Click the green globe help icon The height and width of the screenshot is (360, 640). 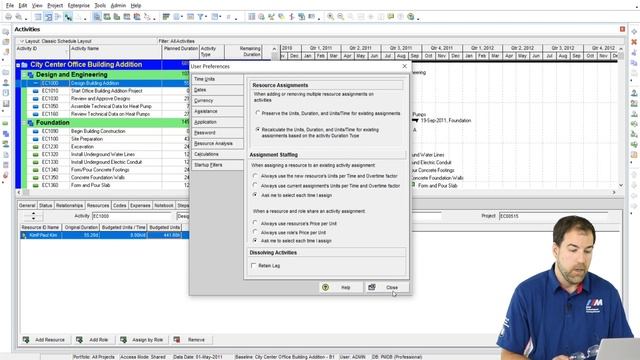[x=411, y=17]
